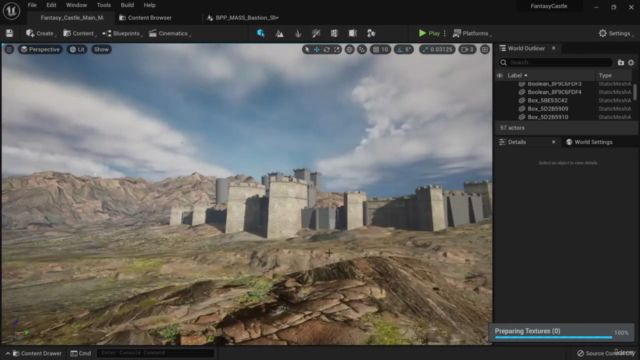This screenshot has height=360, width=640.
Task: Open the Blueprints dropdown
Action: click(x=122, y=33)
